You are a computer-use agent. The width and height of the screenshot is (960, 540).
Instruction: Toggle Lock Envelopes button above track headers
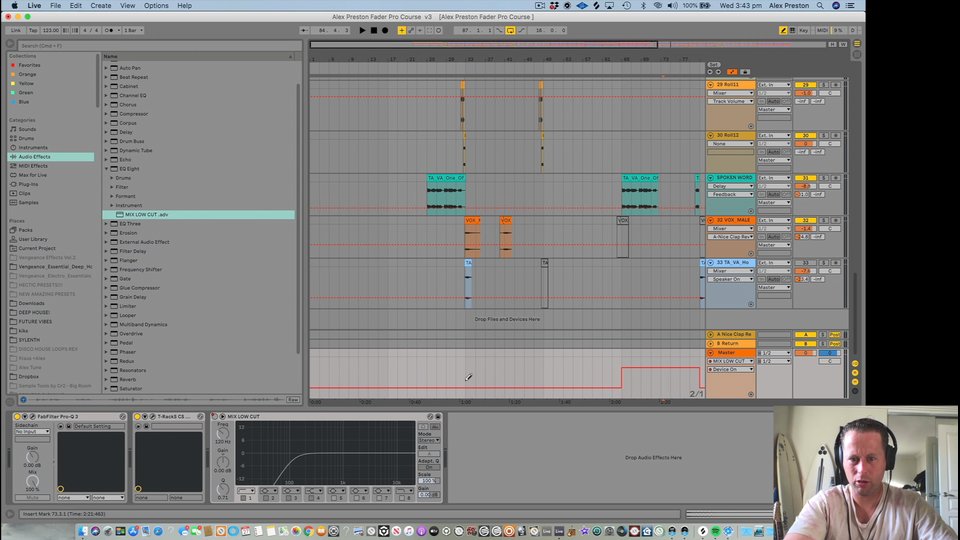coord(745,72)
